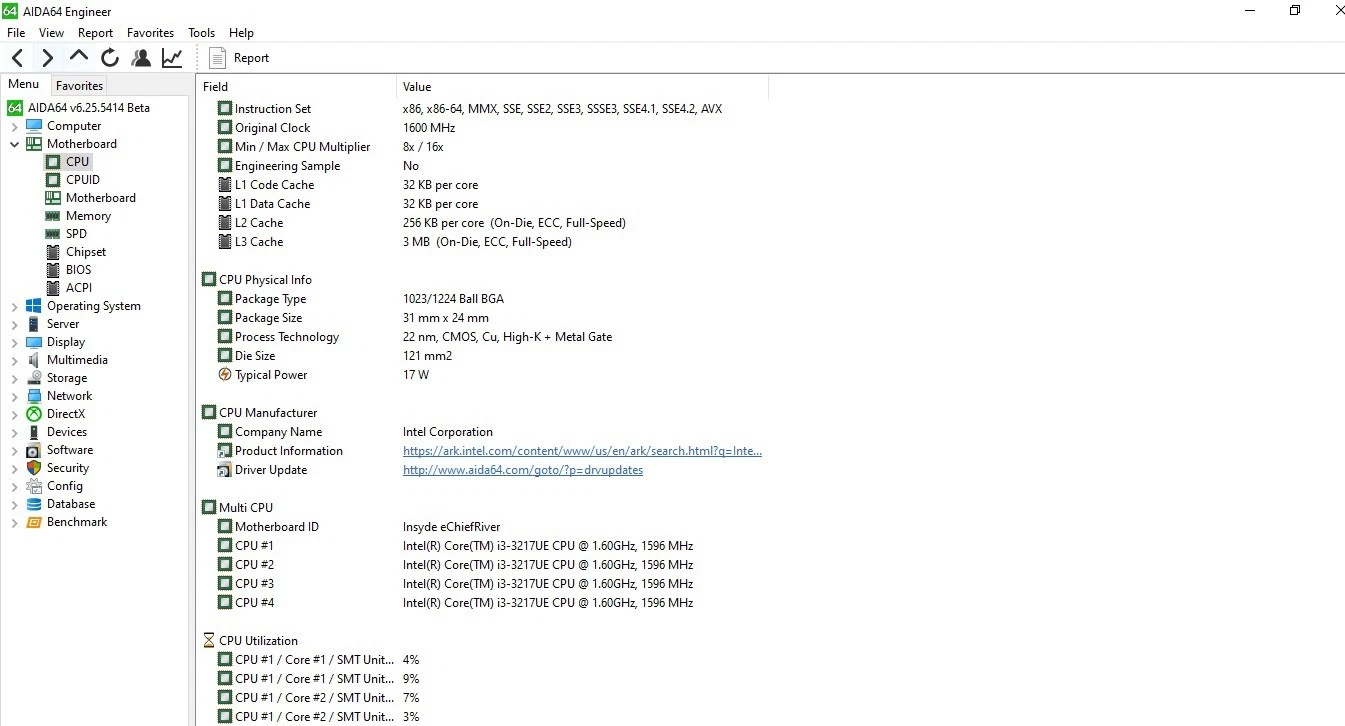The height and width of the screenshot is (726, 1345).
Task: Click the Report button in the toolbar
Action: (239, 58)
